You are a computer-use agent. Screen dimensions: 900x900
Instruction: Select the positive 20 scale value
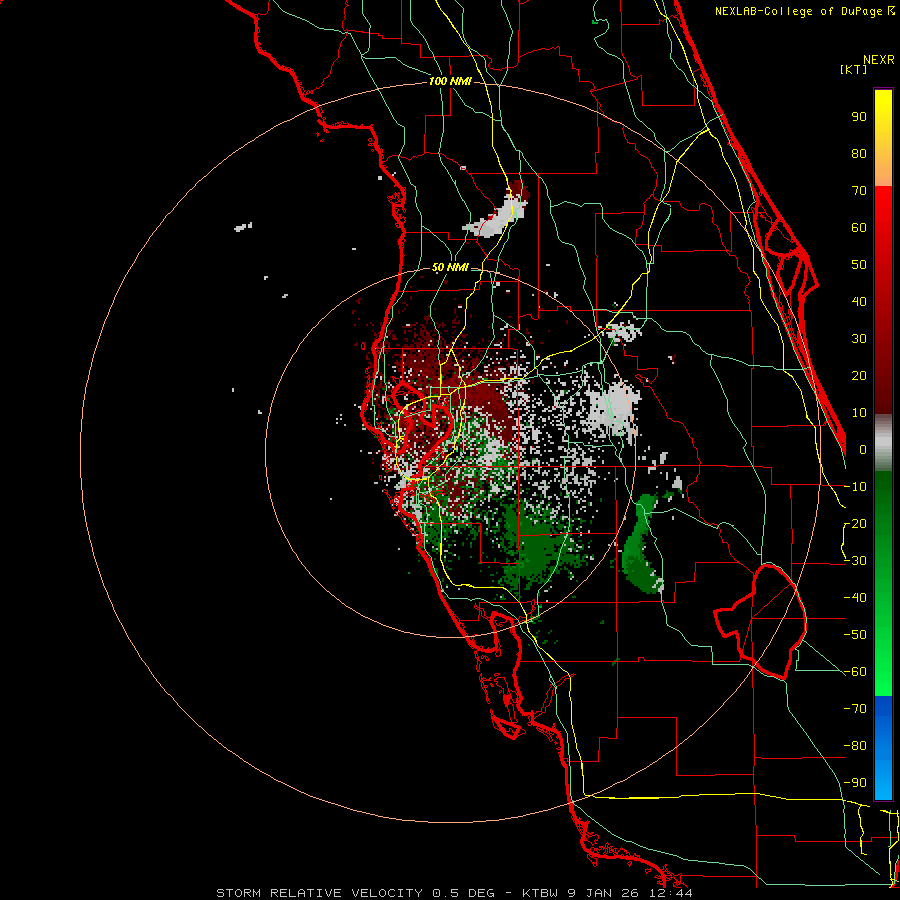(859, 376)
